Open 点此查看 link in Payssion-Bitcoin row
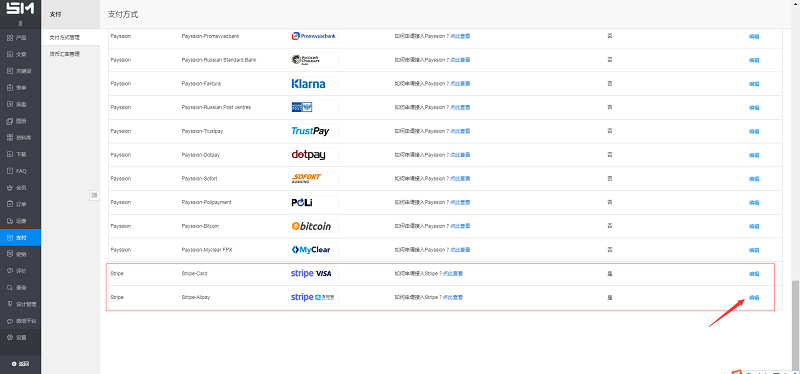Screen dimensions: 800x374 coord(460,226)
